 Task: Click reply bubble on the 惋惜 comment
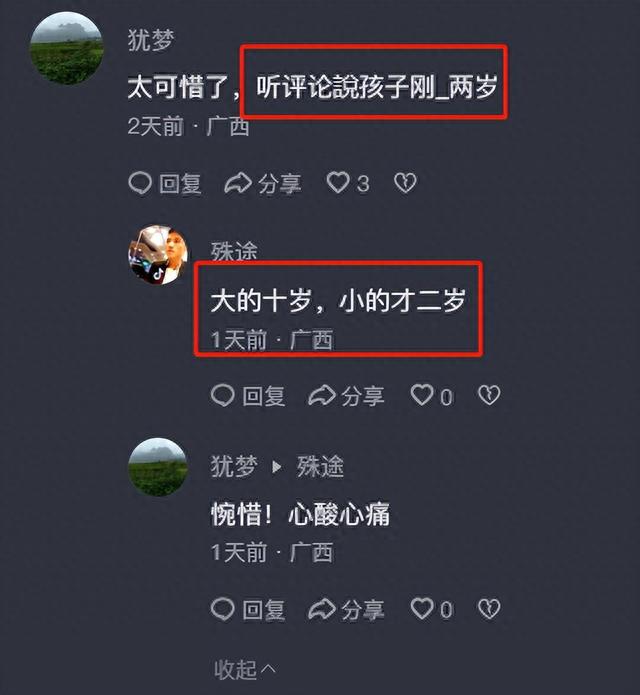coord(223,609)
